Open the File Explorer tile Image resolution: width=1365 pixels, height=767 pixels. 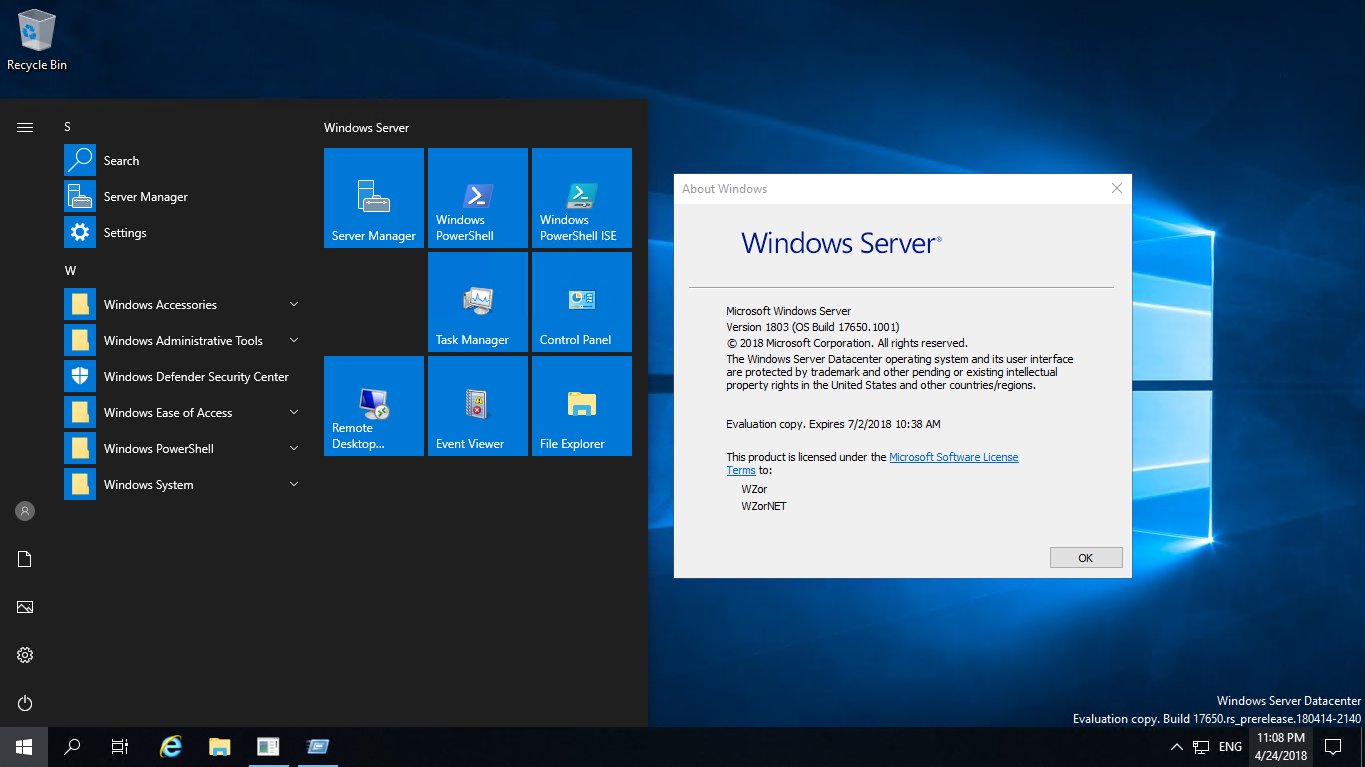coord(581,405)
